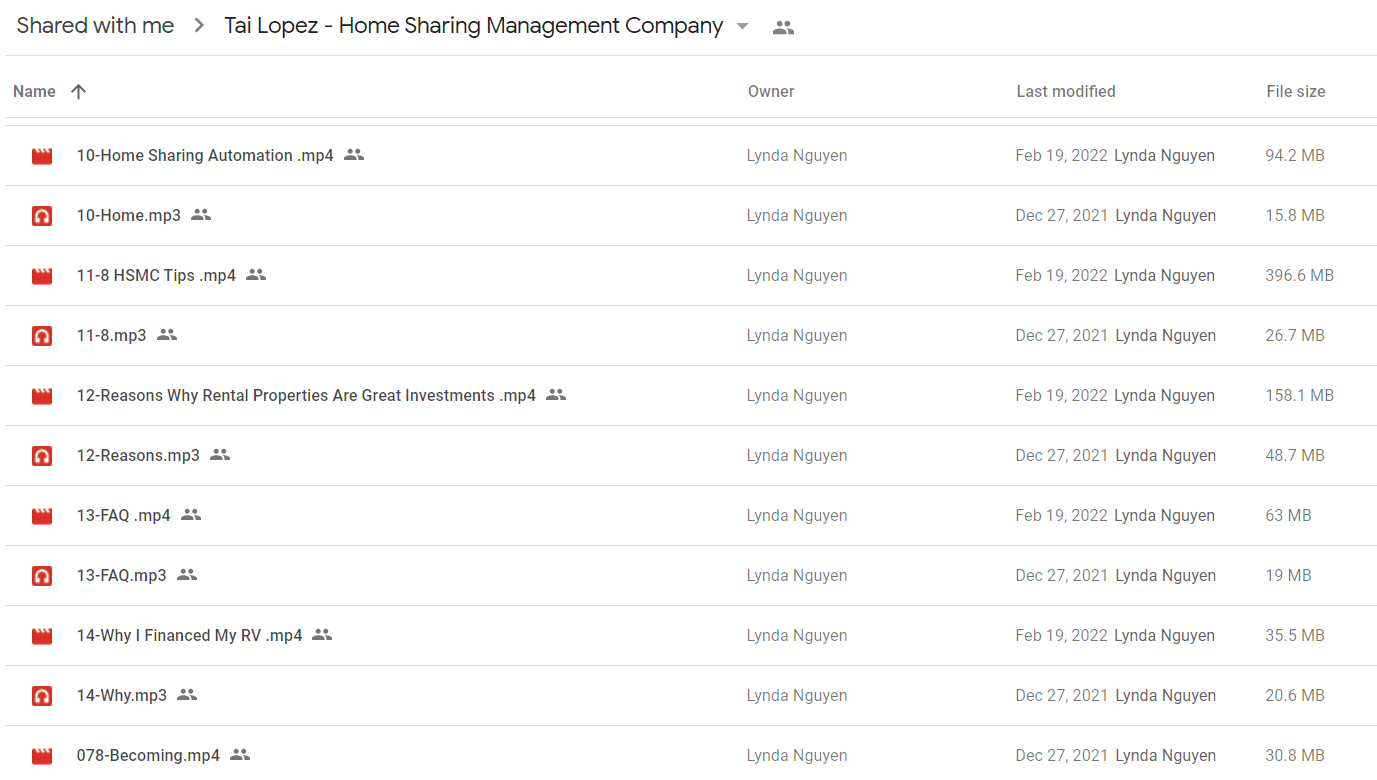Click the shared-people icon beside the folder title
The image size is (1377, 780).
784,28
